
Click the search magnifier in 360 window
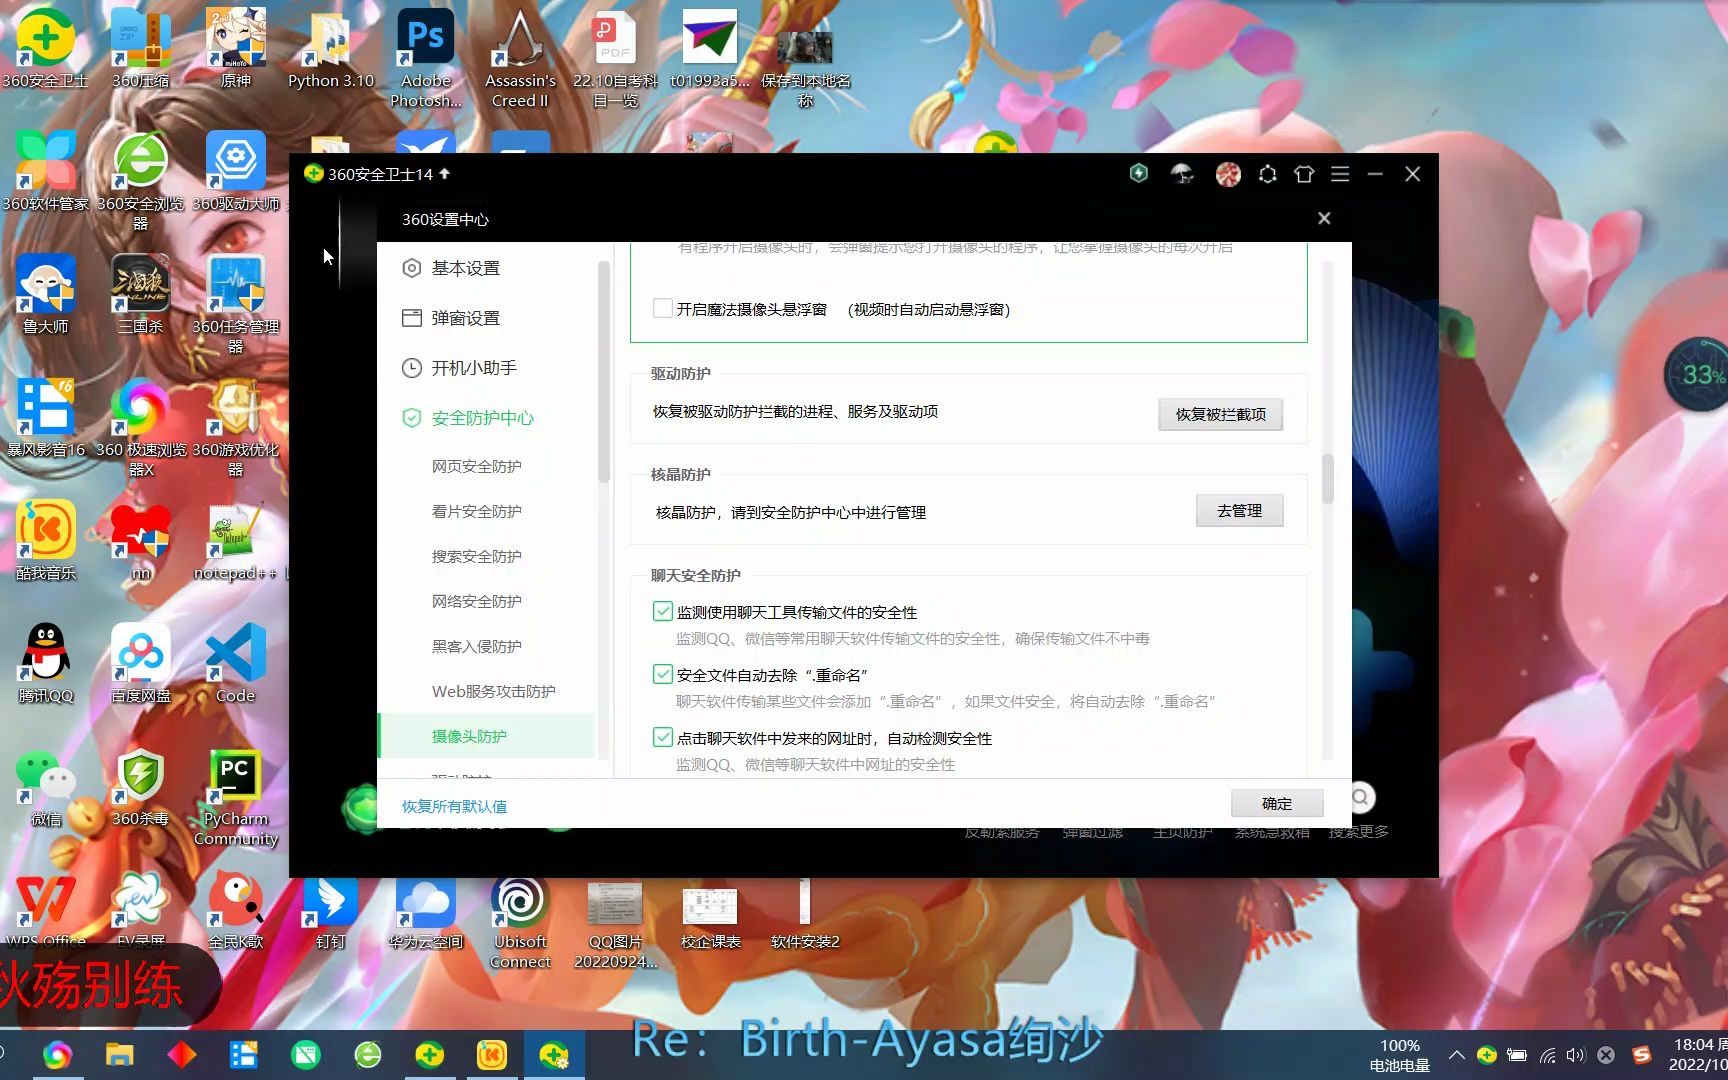(1361, 797)
